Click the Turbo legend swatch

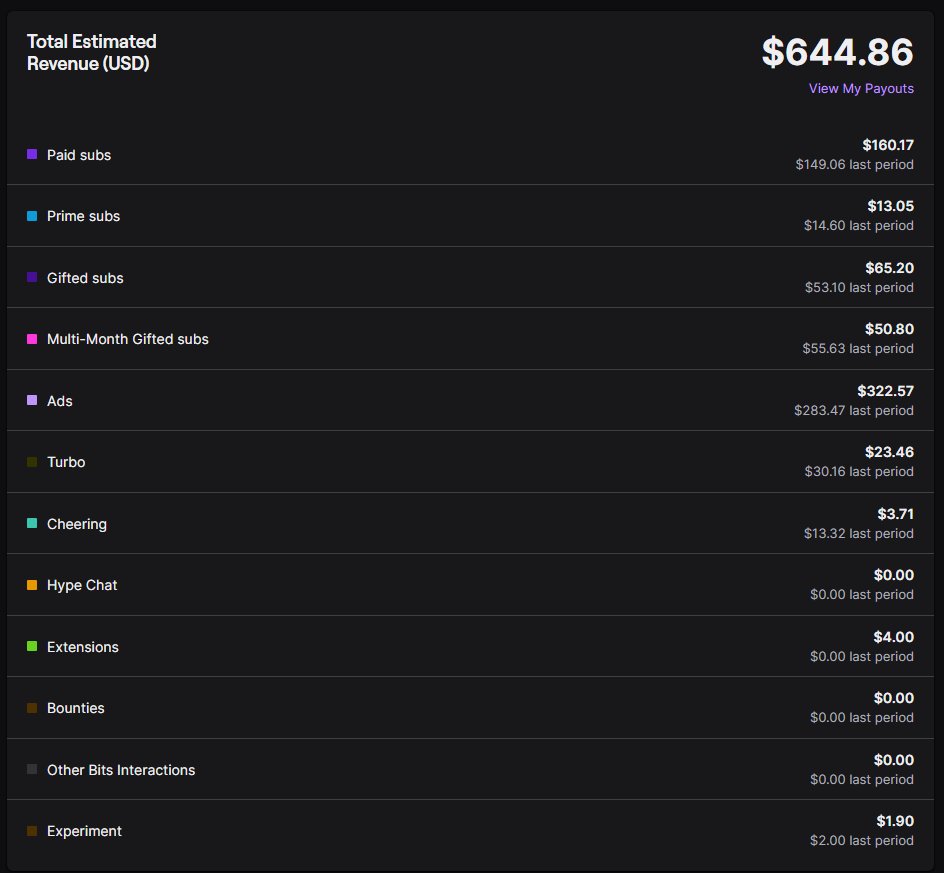[x=32, y=462]
